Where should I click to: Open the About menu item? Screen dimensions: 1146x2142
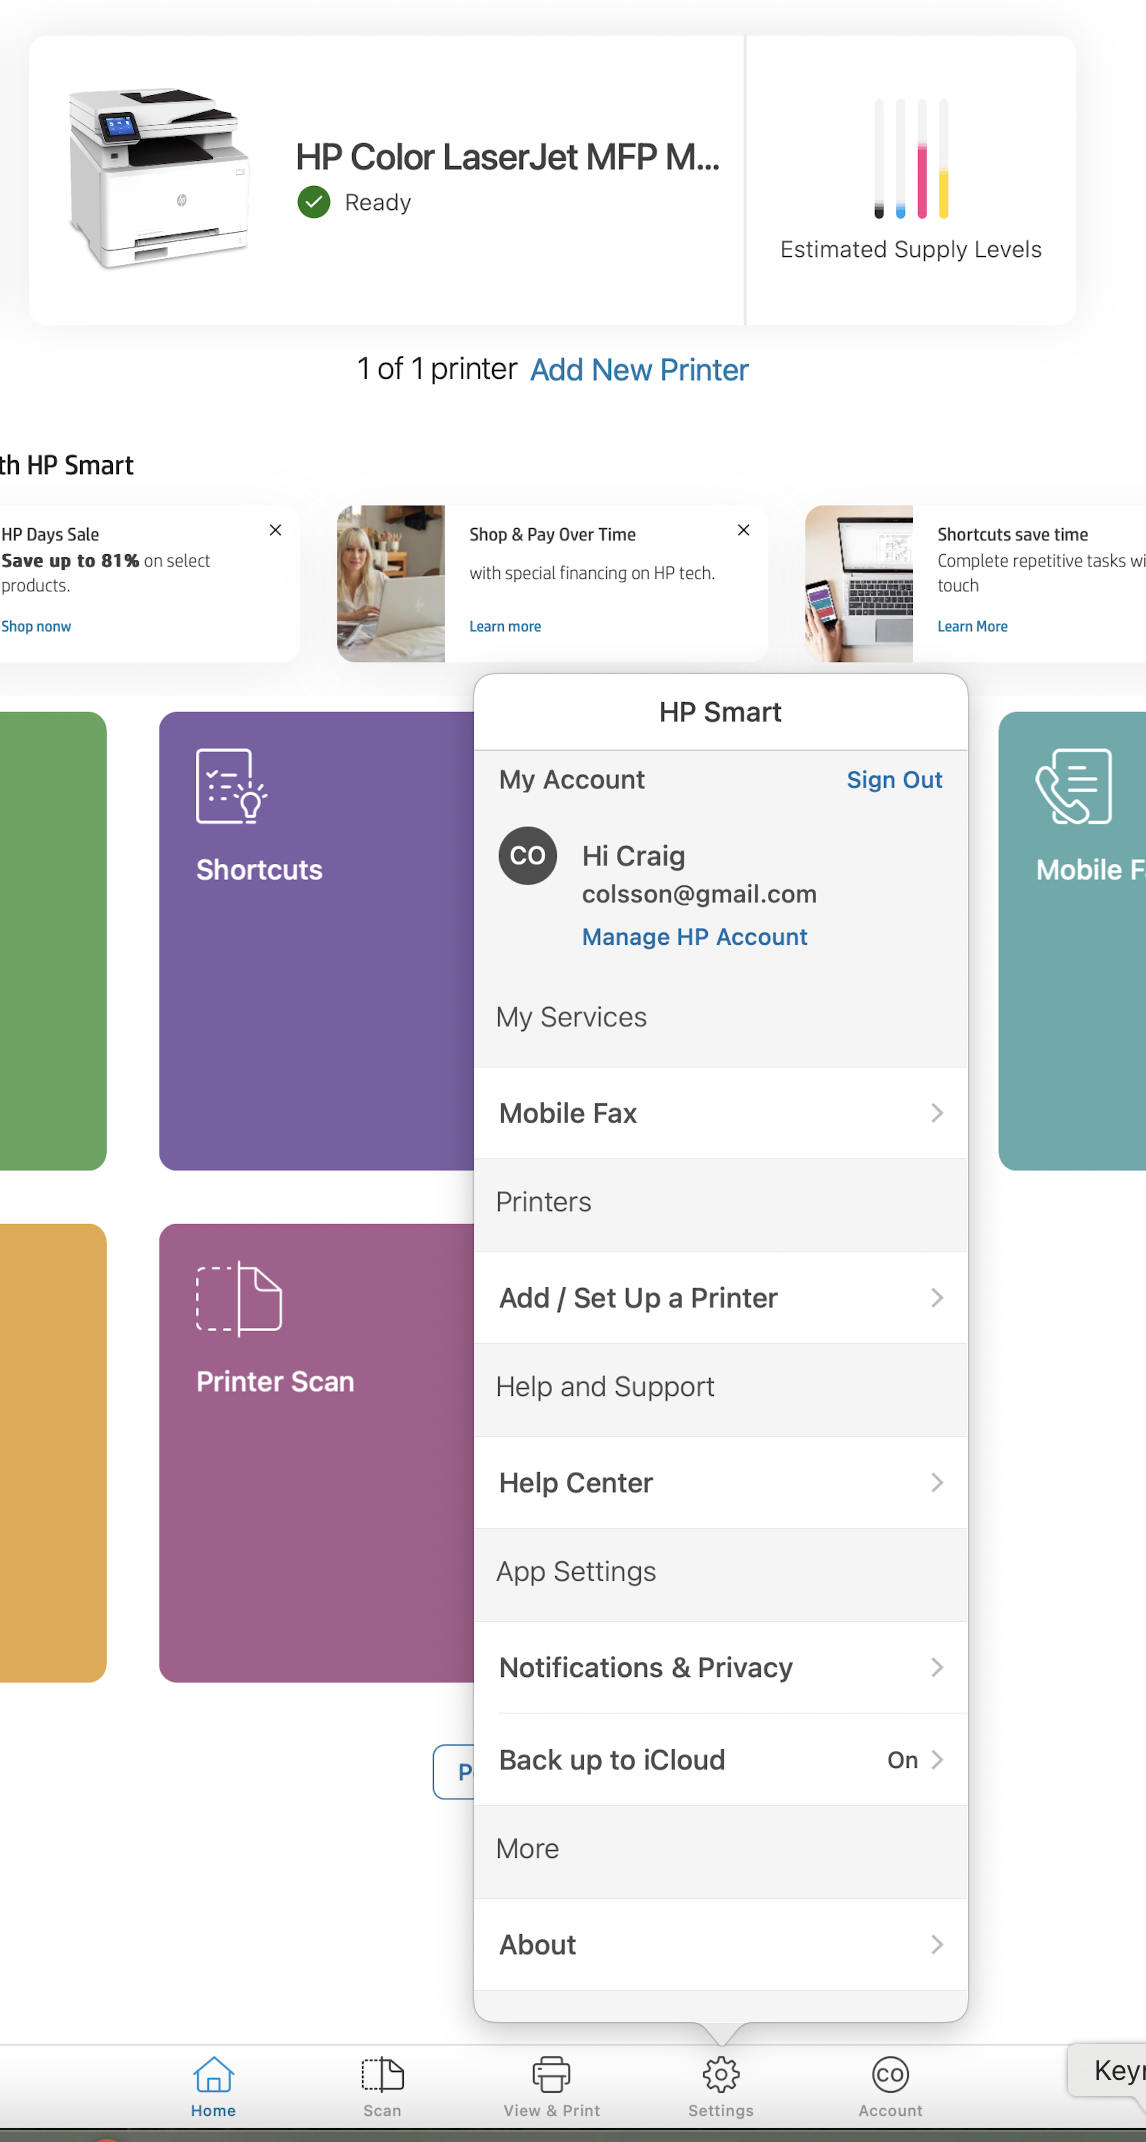(x=720, y=1945)
